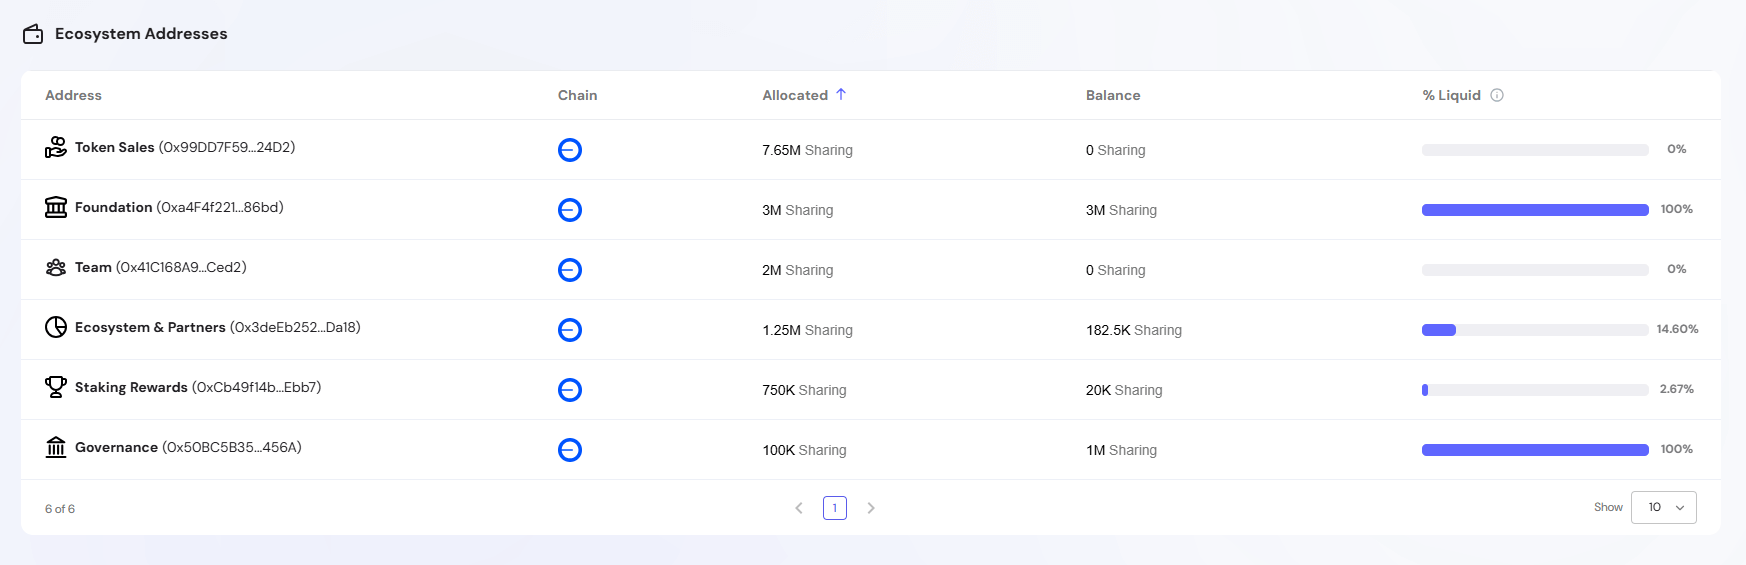Click the Token Sales hand-coins icon
This screenshot has width=1746, height=565.
[56, 148]
